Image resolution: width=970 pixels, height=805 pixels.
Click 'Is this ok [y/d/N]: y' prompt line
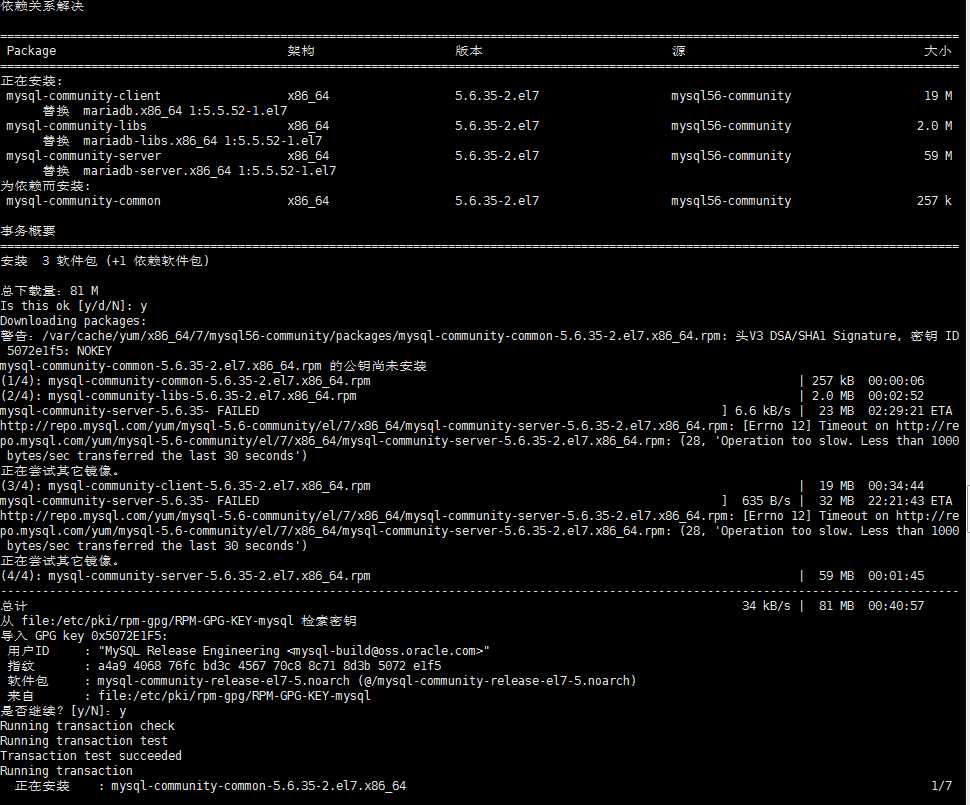[x=74, y=306]
